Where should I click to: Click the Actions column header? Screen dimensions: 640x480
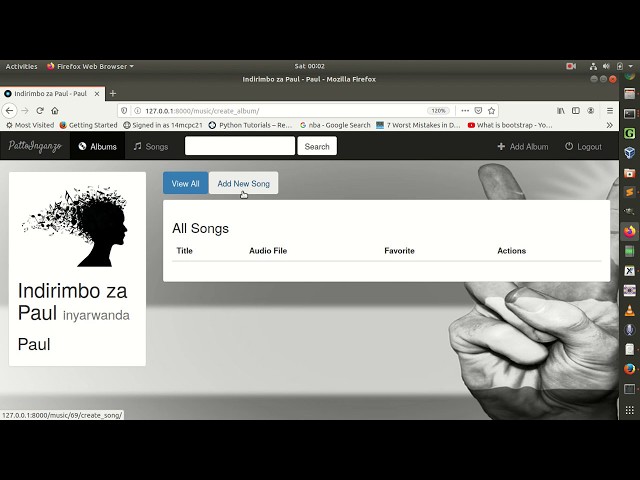pyautogui.click(x=511, y=251)
